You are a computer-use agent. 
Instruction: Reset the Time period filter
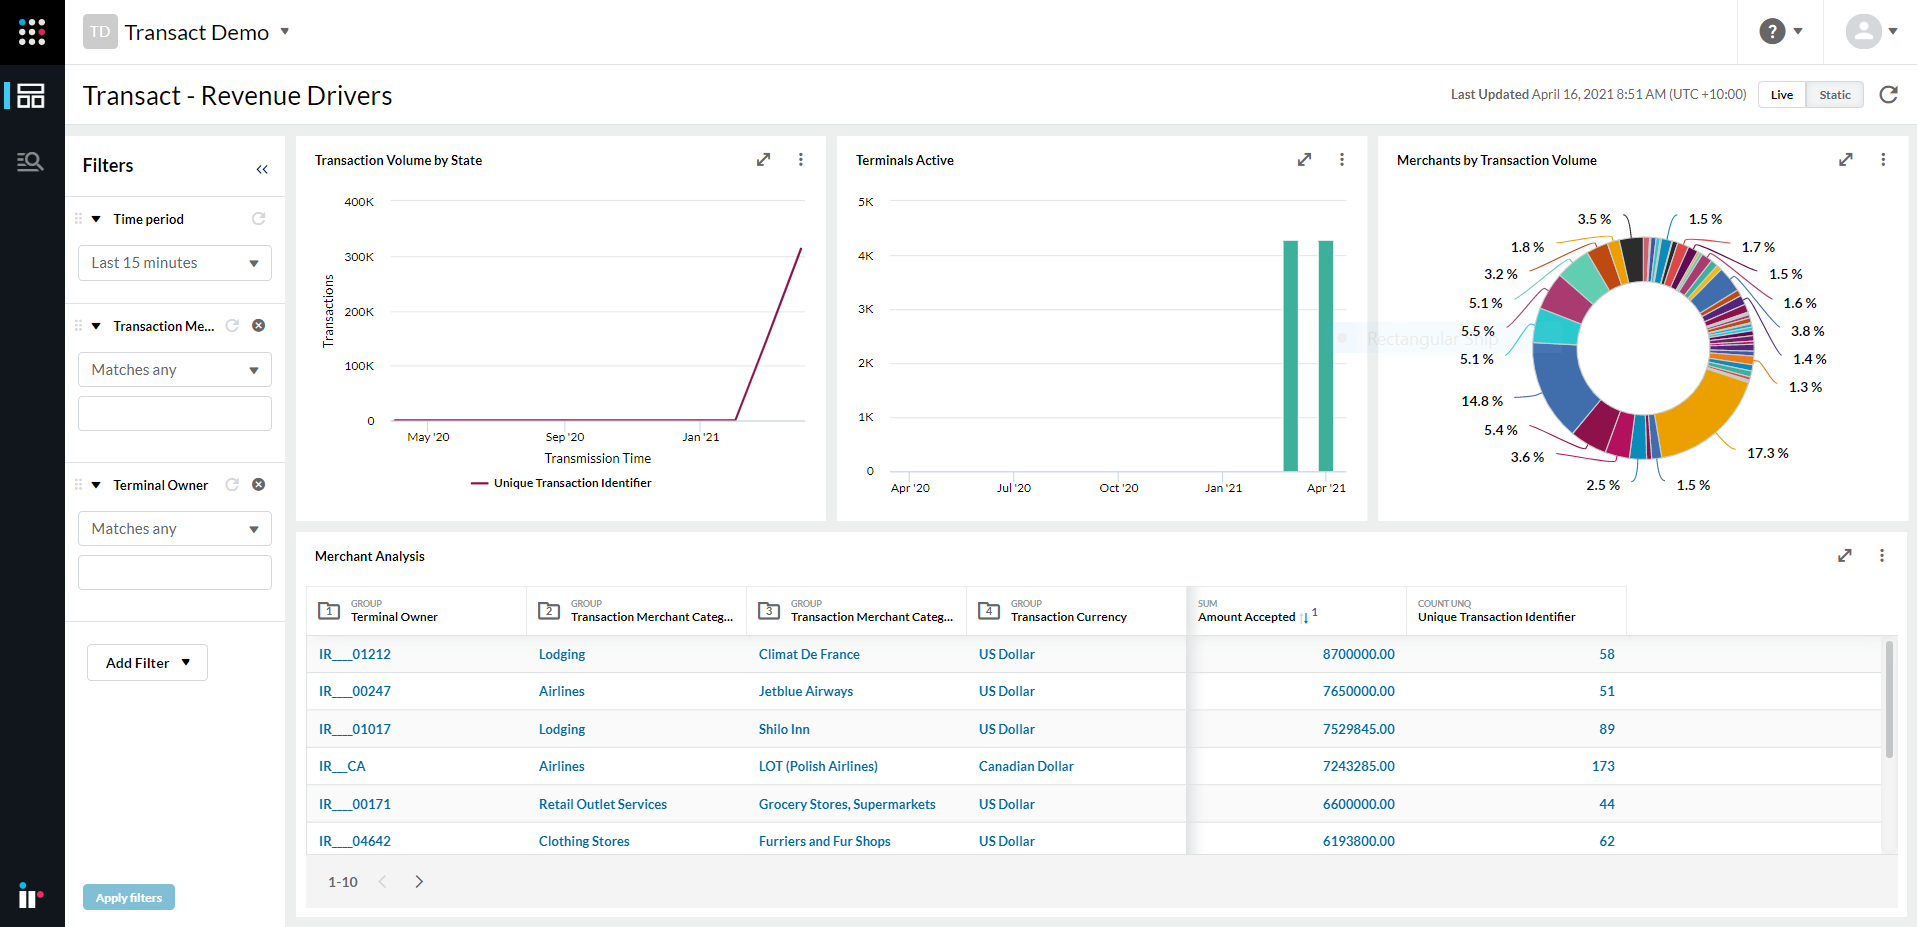tap(259, 218)
